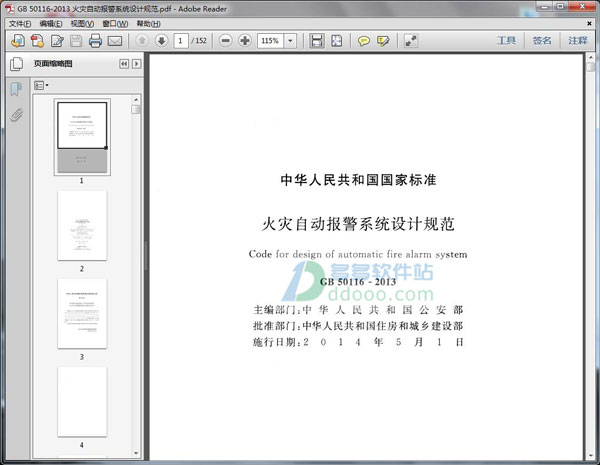The image size is (600, 465).
Task: Close the document via the menu bar X
Action: [x=589, y=24]
